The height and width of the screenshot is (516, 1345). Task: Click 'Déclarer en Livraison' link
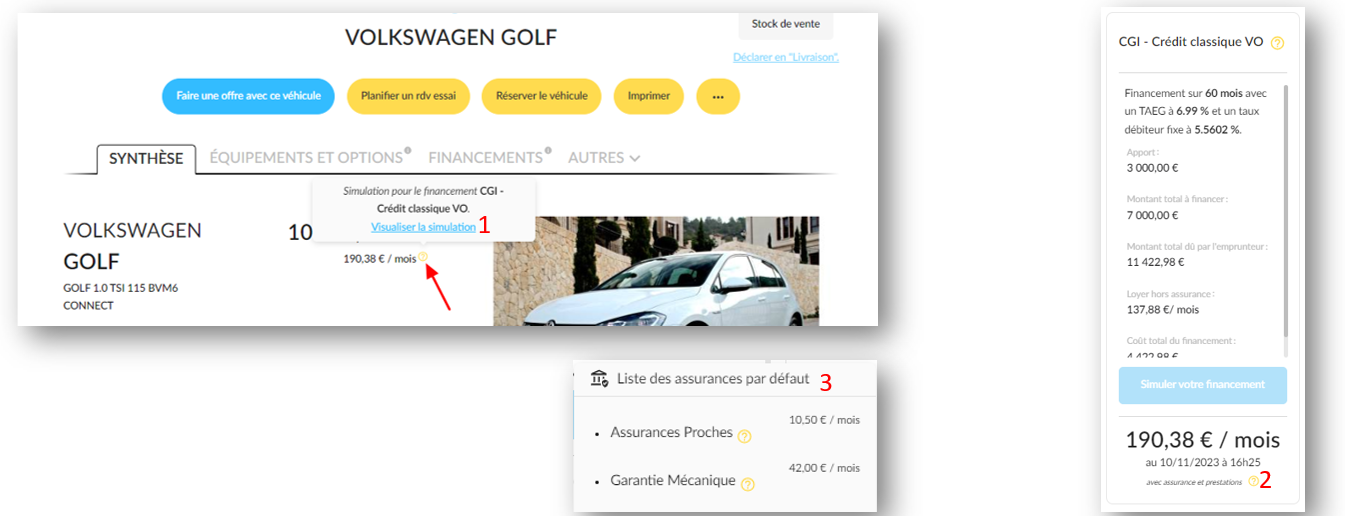(786, 57)
